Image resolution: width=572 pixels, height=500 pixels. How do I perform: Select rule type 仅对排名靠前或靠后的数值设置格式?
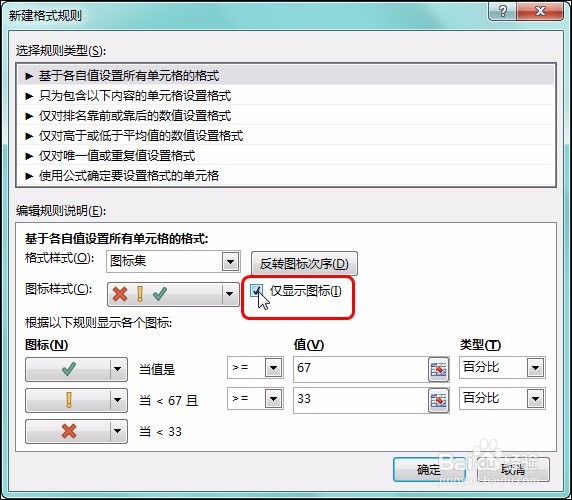(x=286, y=116)
